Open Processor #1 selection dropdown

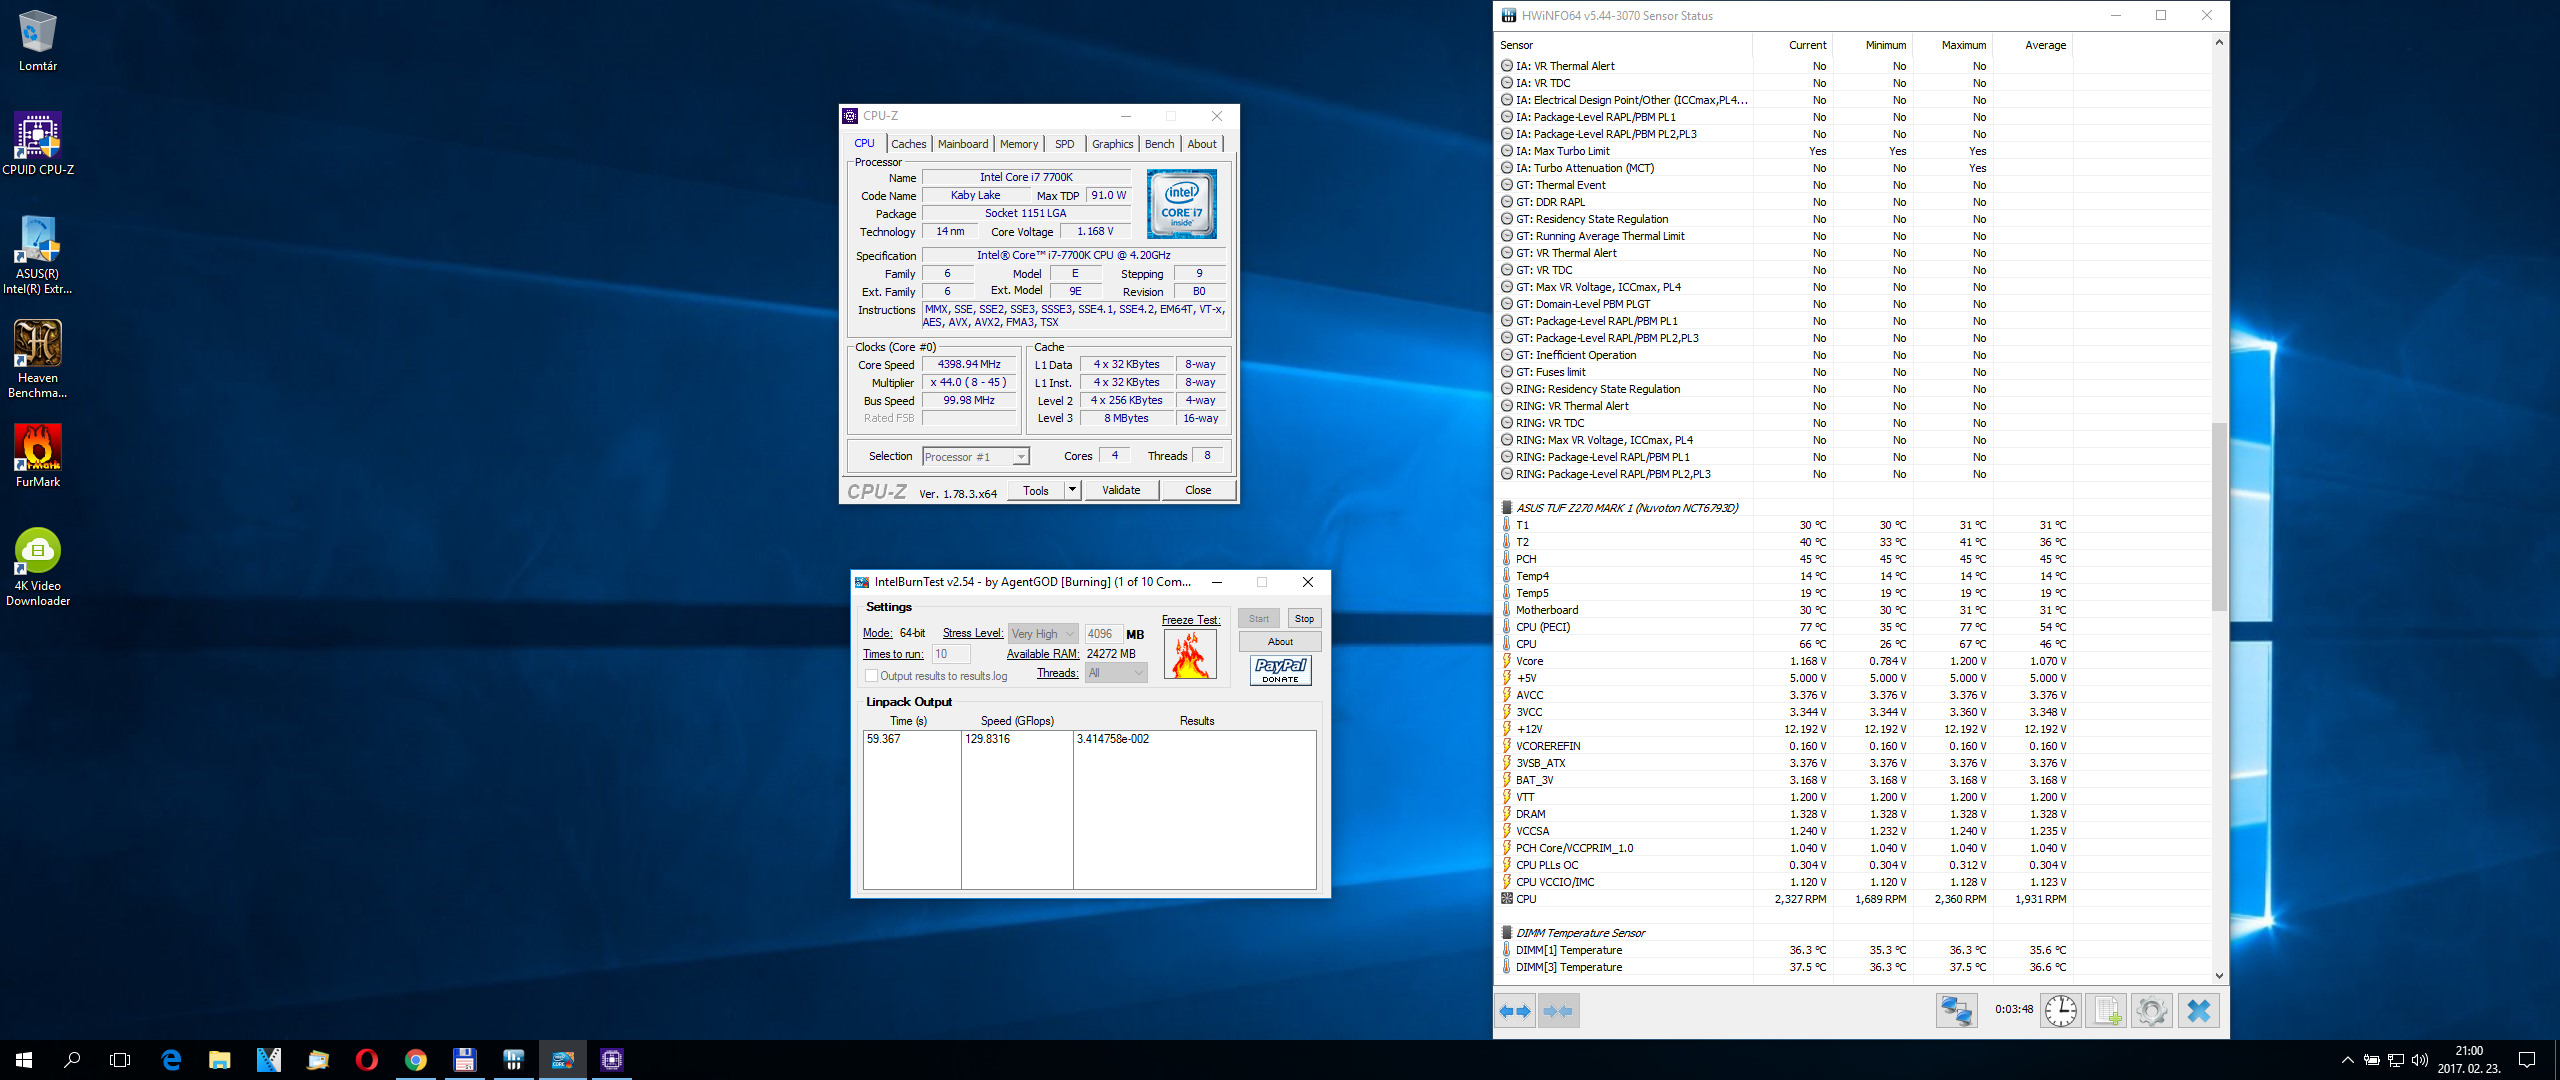[975, 457]
